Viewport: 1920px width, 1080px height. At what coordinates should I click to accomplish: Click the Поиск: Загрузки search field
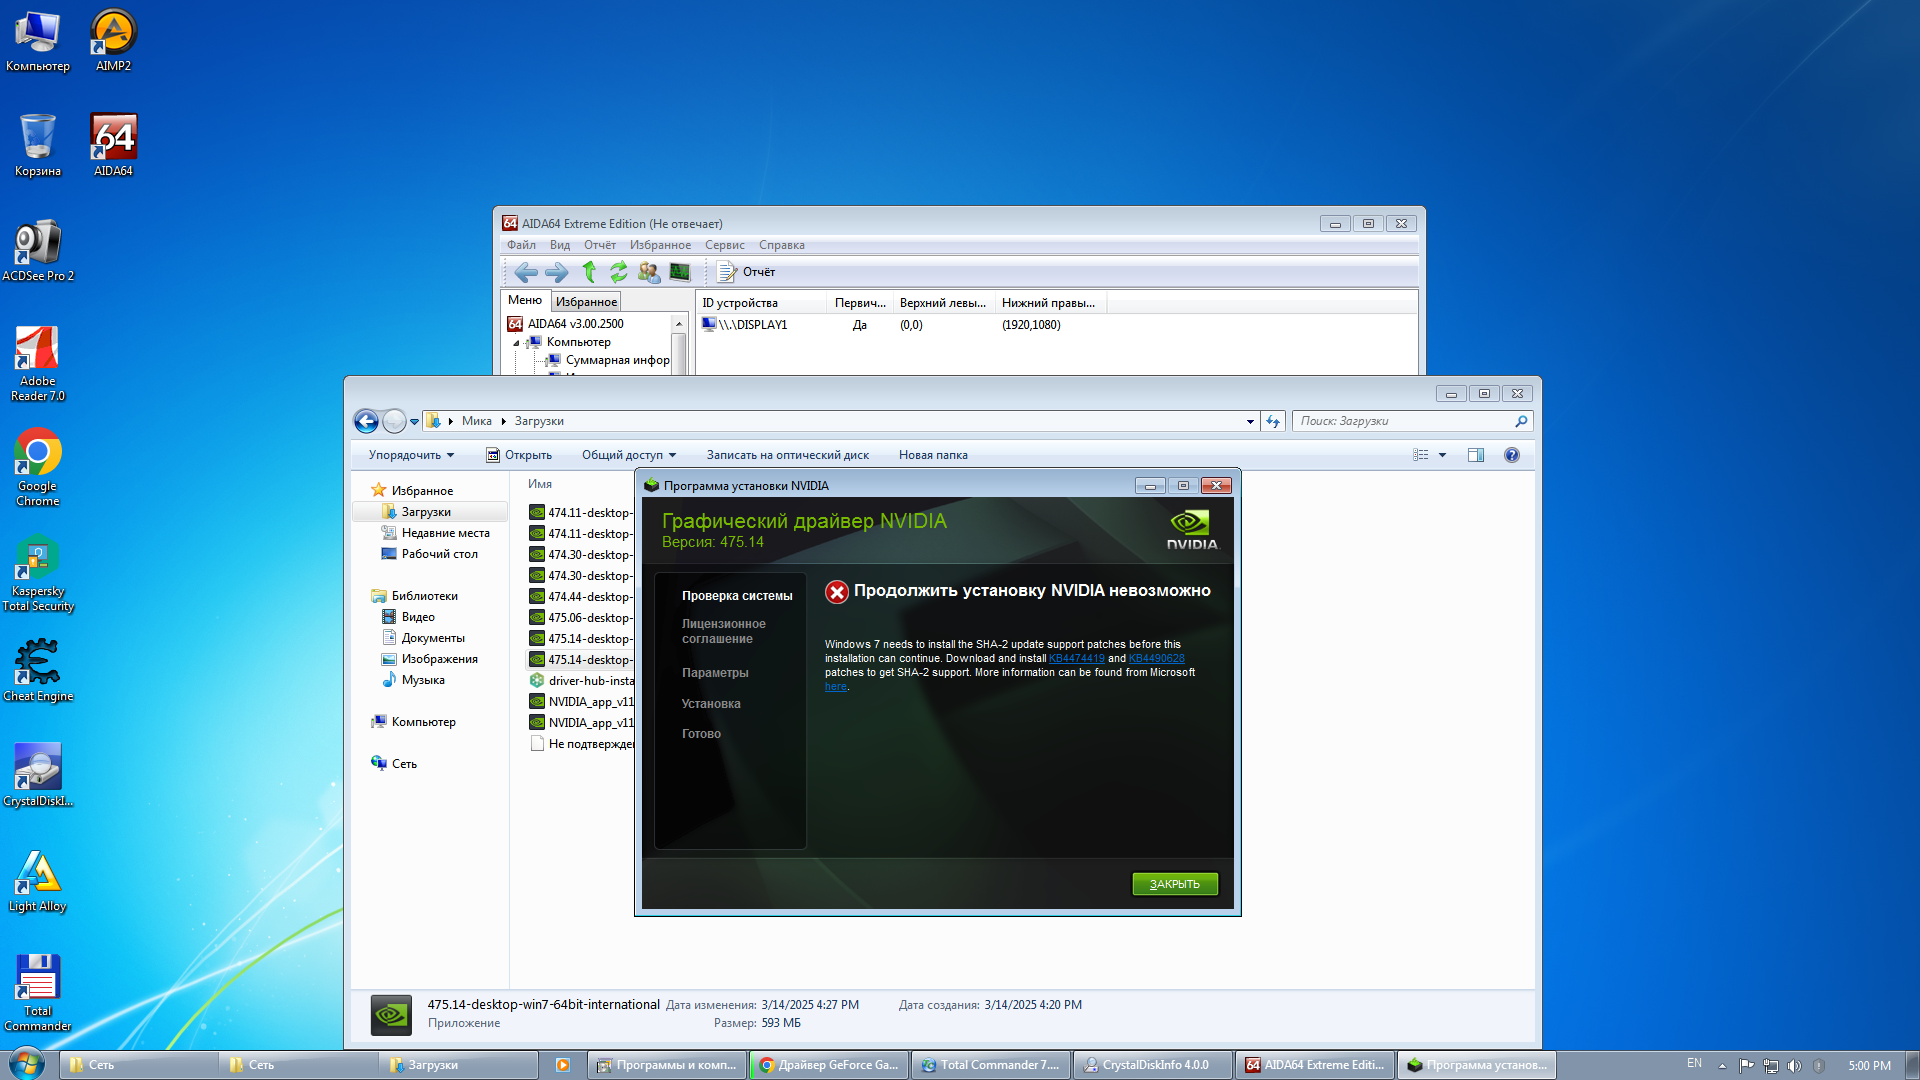tap(1402, 421)
